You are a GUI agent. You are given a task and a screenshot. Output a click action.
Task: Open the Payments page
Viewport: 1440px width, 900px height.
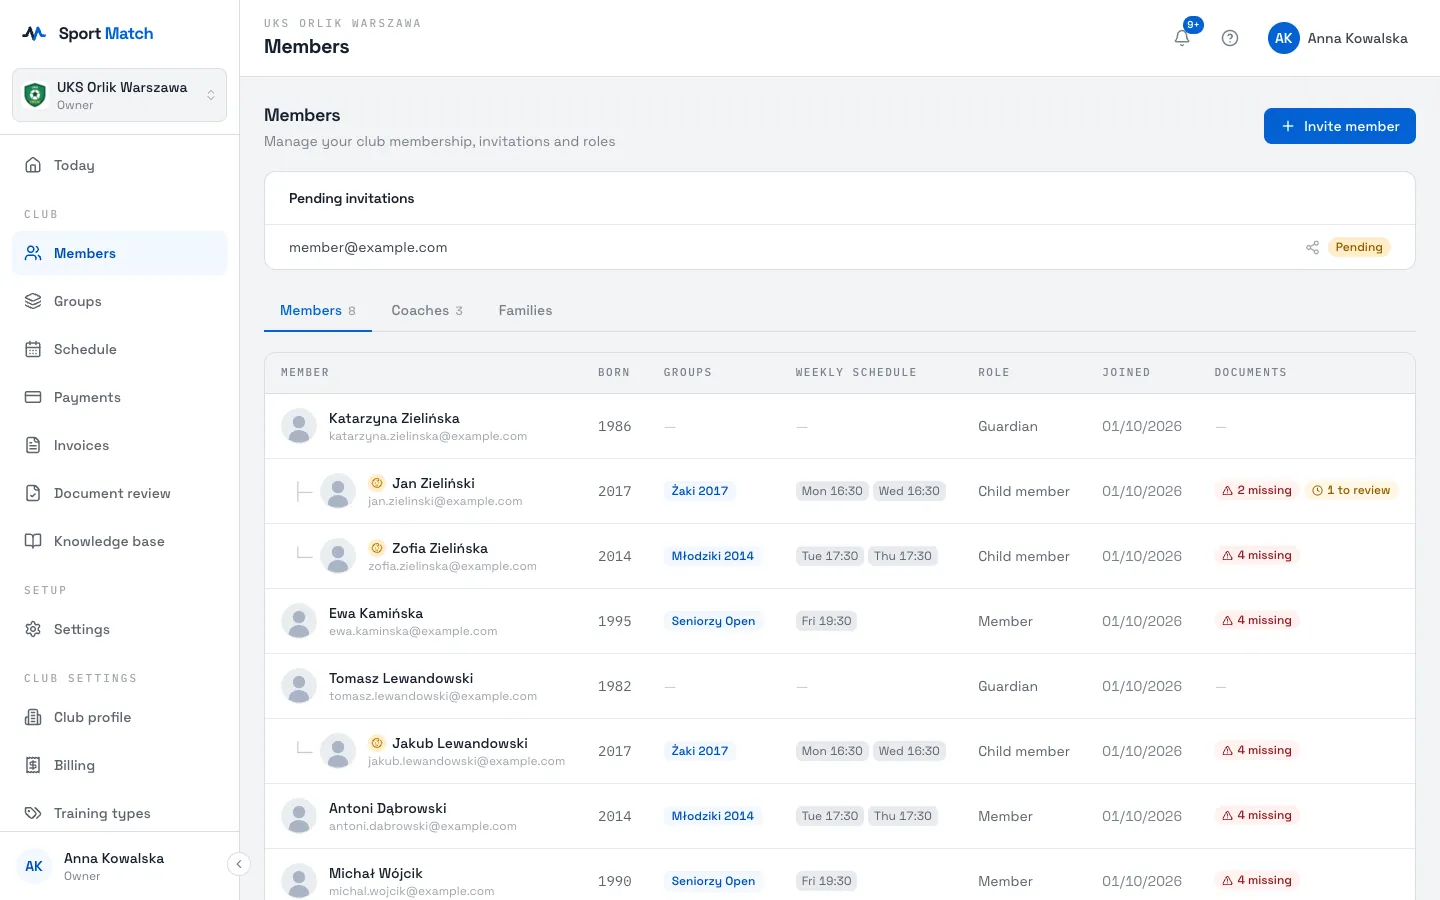coord(120,397)
